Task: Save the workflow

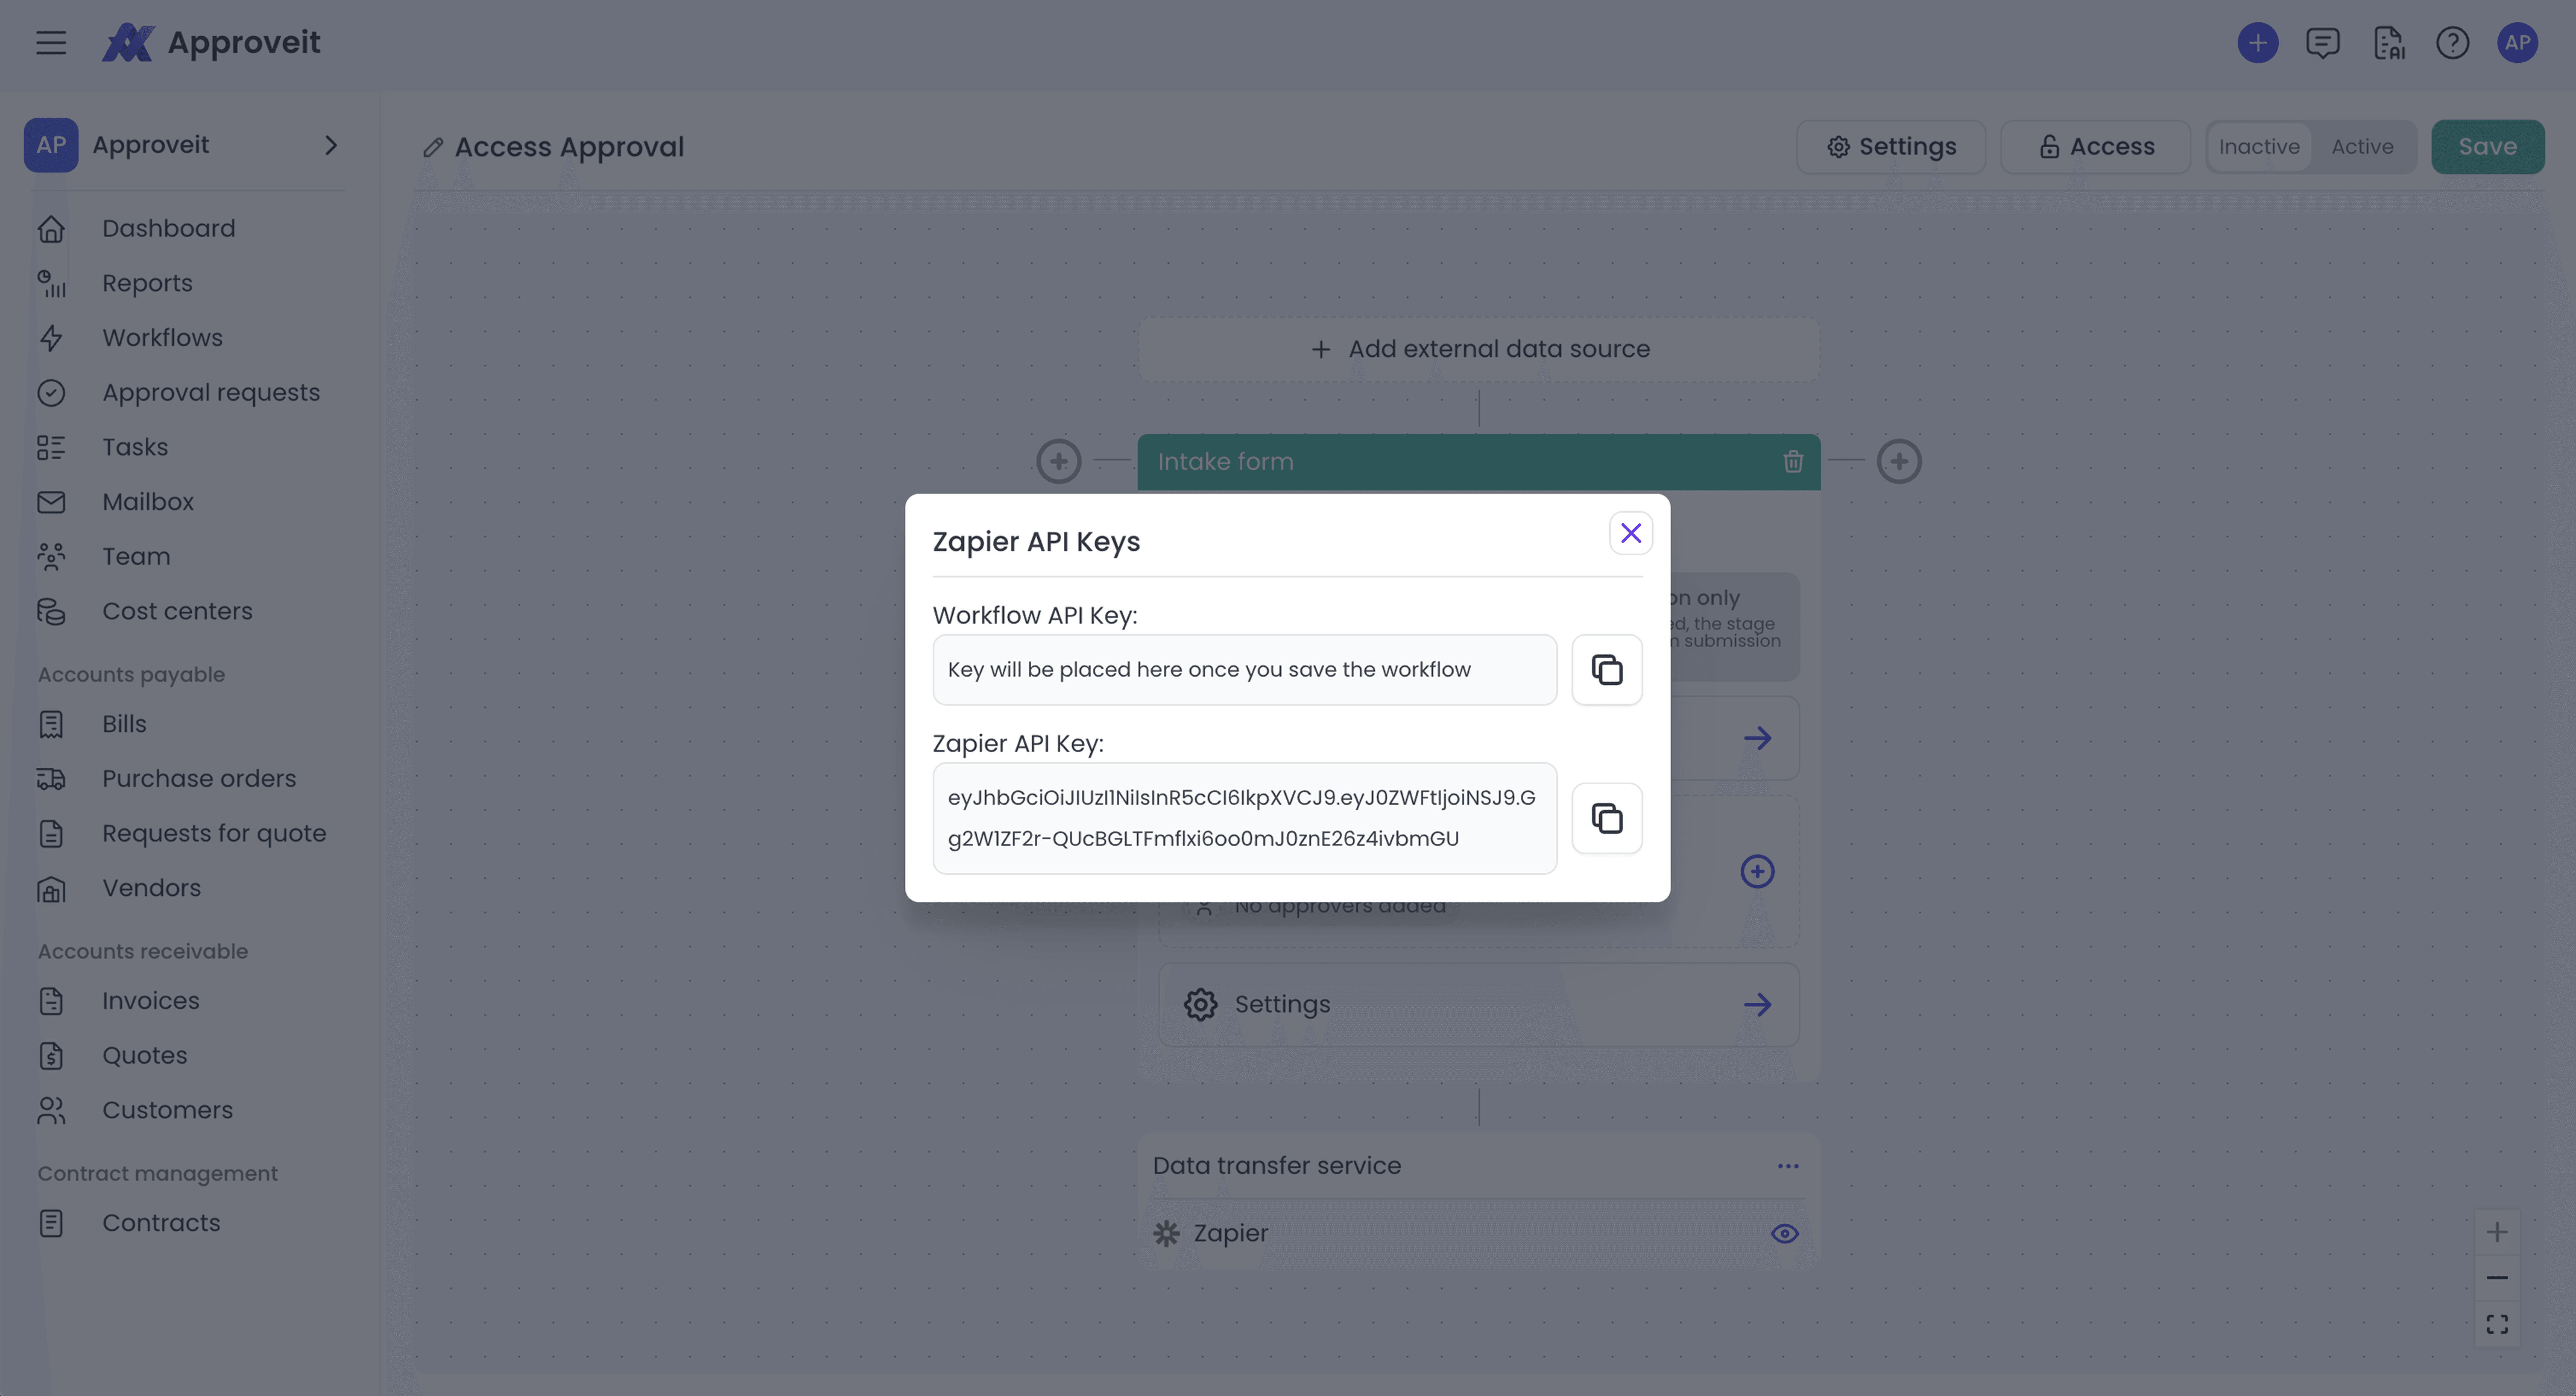Action: pos(2487,147)
